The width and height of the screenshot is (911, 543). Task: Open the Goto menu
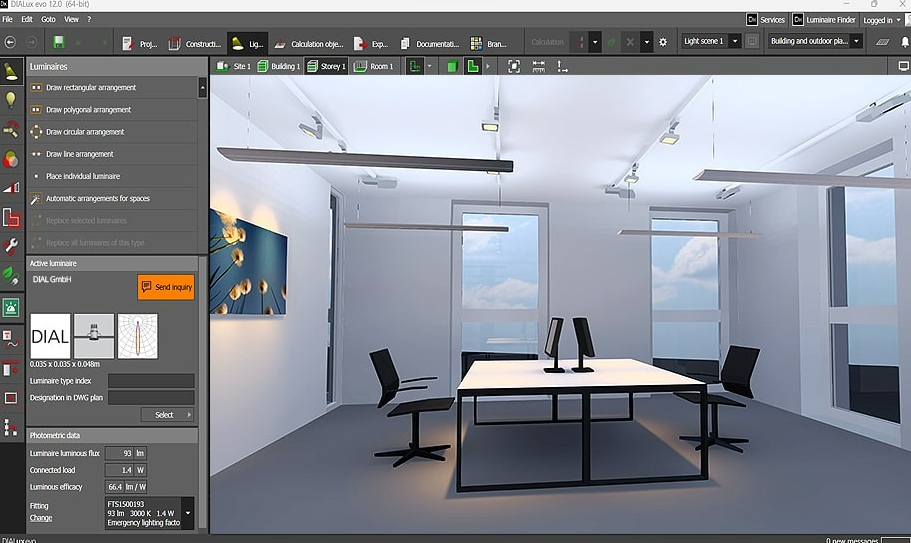point(48,19)
